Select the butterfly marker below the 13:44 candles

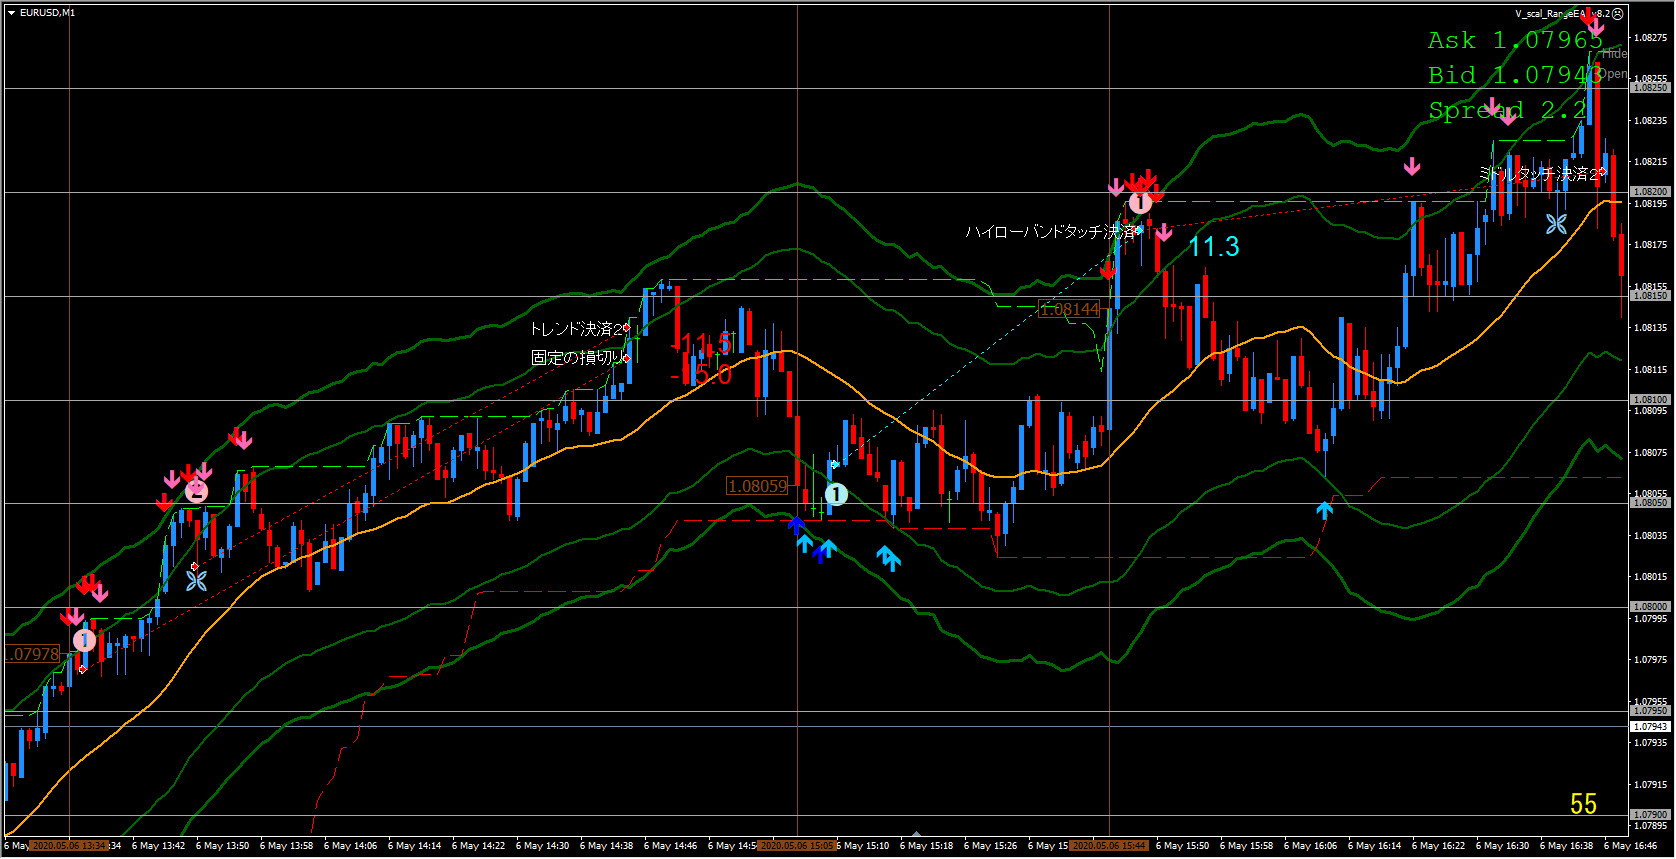[196, 579]
